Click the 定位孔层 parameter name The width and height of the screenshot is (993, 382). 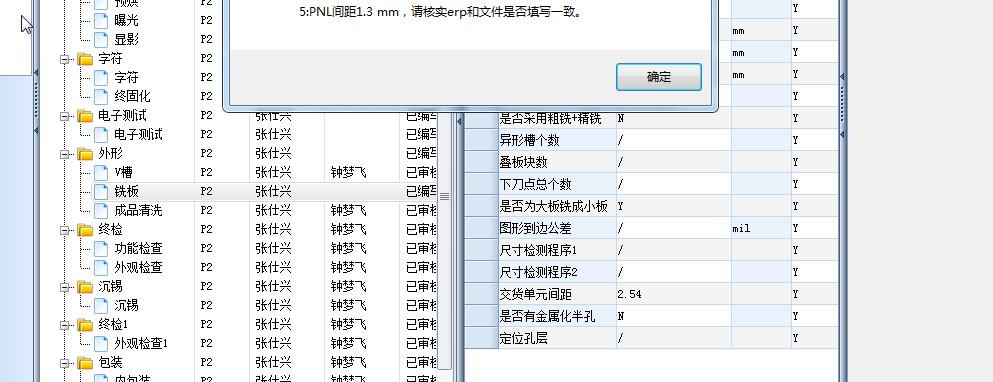click(523, 338)
